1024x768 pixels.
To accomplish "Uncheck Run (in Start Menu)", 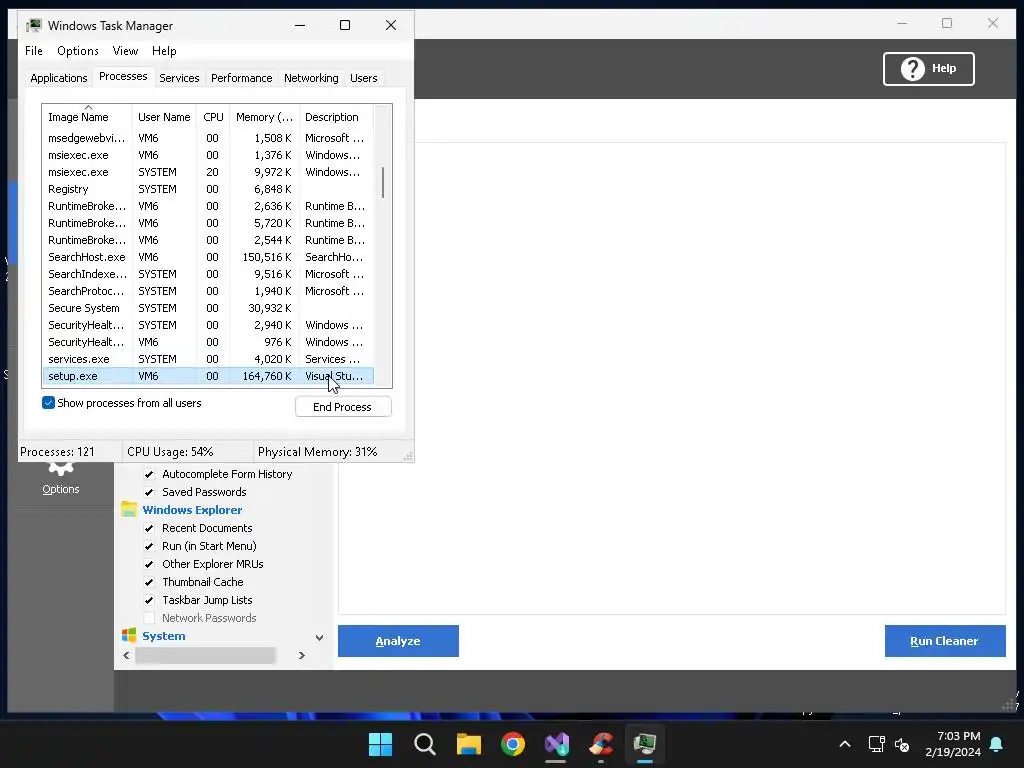I will coord(149,546).
